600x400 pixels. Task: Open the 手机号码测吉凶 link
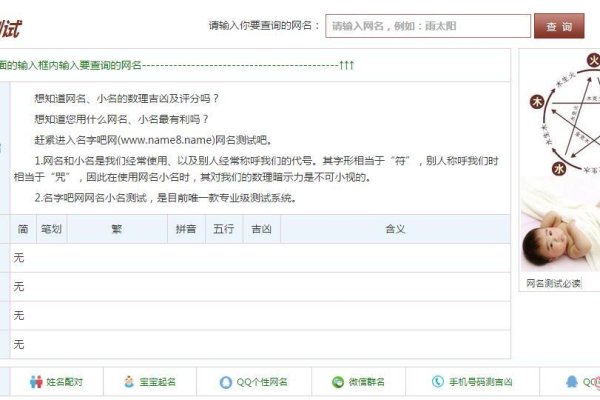click(481, 382)
